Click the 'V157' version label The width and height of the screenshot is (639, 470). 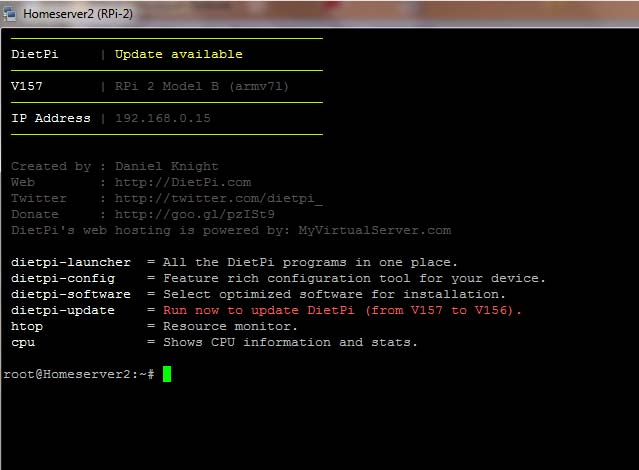27,86
